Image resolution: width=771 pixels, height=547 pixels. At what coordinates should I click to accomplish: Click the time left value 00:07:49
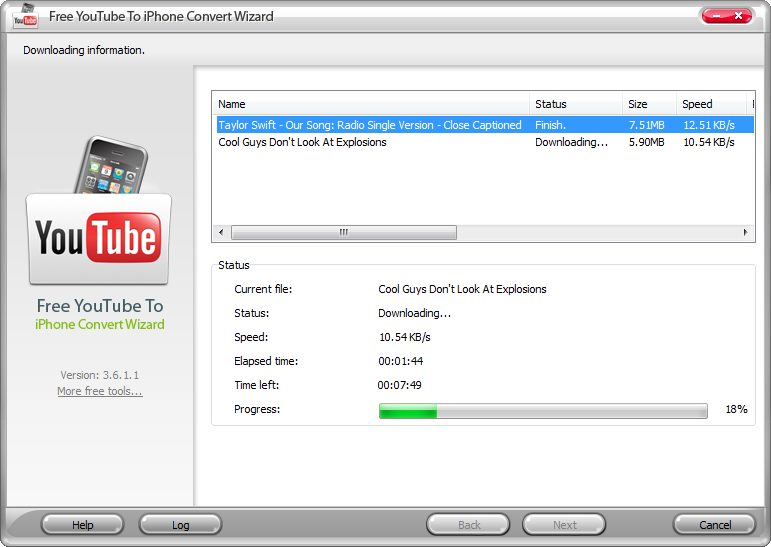[399, 385]
